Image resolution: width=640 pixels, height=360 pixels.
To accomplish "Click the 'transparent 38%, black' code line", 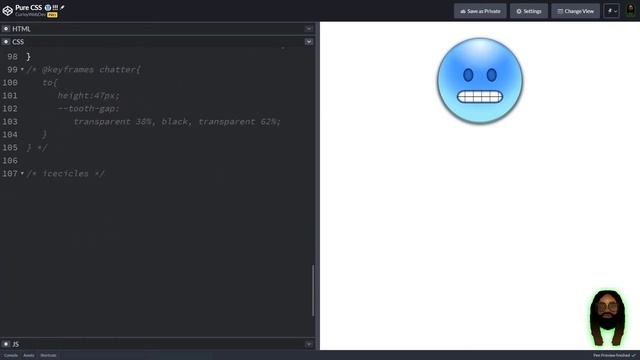I will [177, 122].
